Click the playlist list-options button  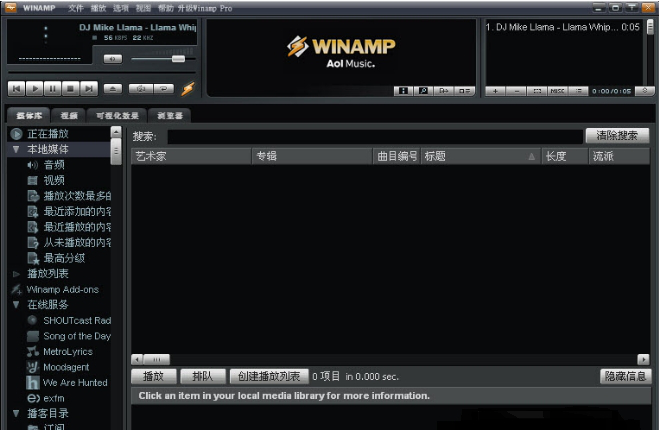point(578,91)
